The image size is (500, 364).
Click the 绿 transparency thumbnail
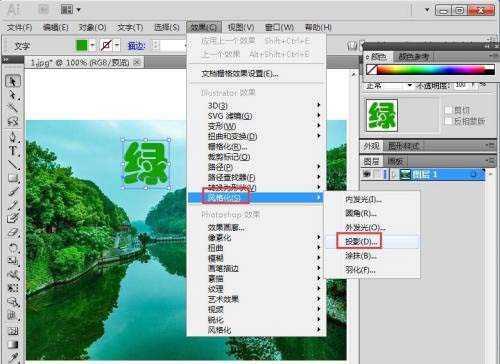[x=382, y=115]
